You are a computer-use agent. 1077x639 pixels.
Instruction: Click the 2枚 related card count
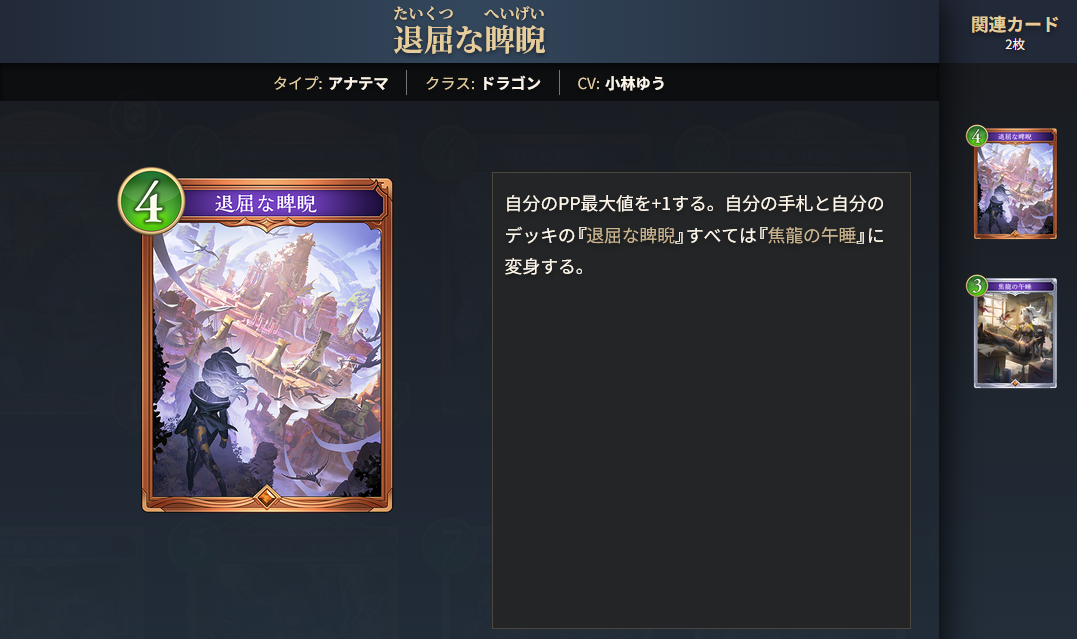(1014, 45)
